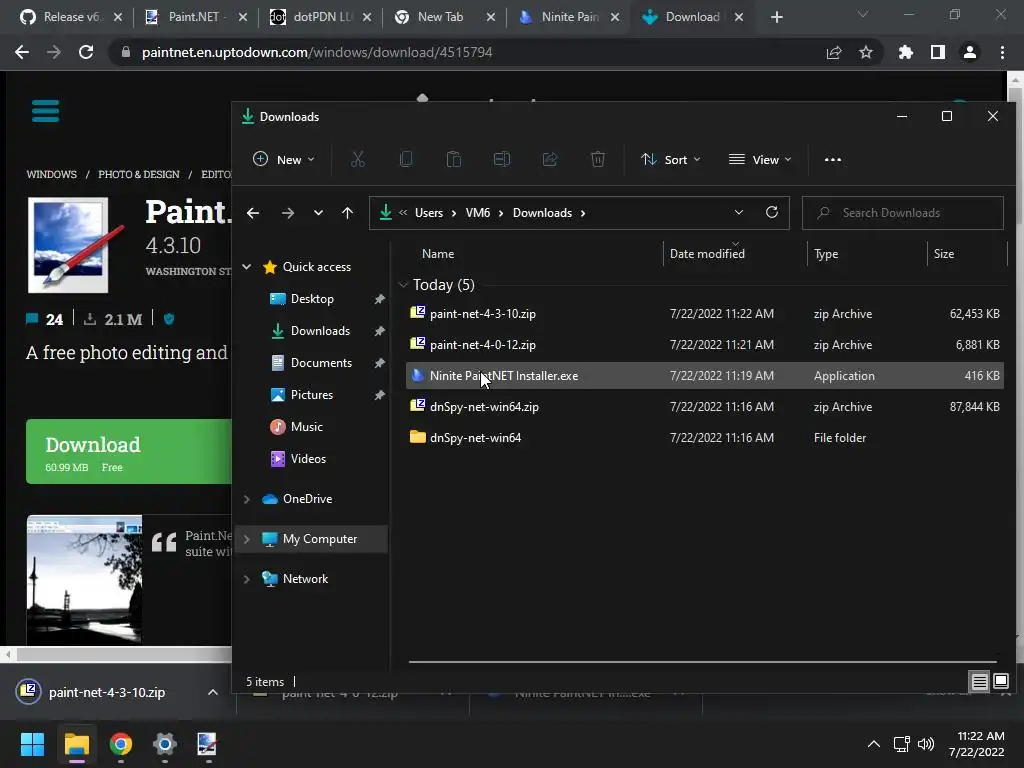Go forward in File Explorer navigation

tap(287, 213)
